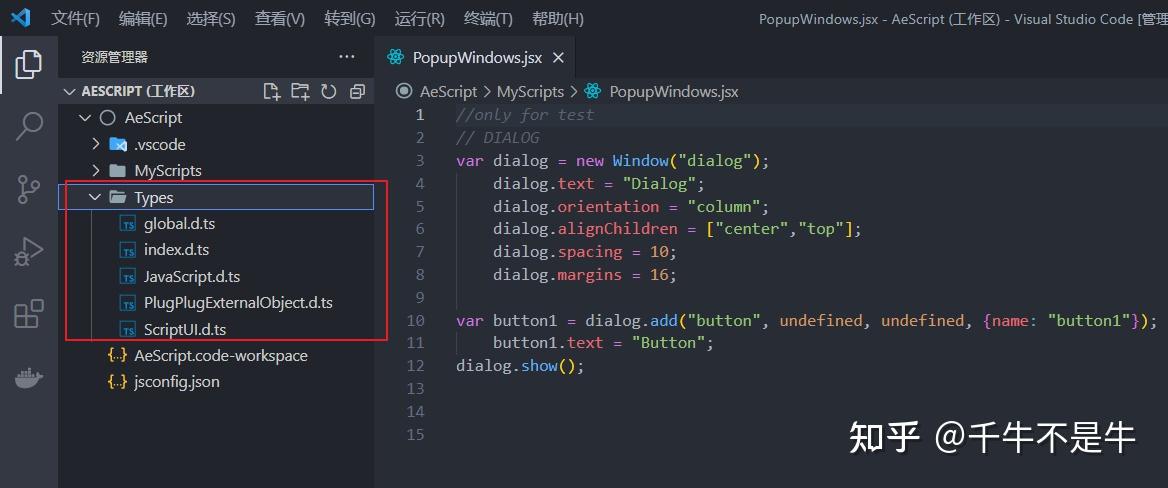Open the Search view in activity bar

click(28, 127)
